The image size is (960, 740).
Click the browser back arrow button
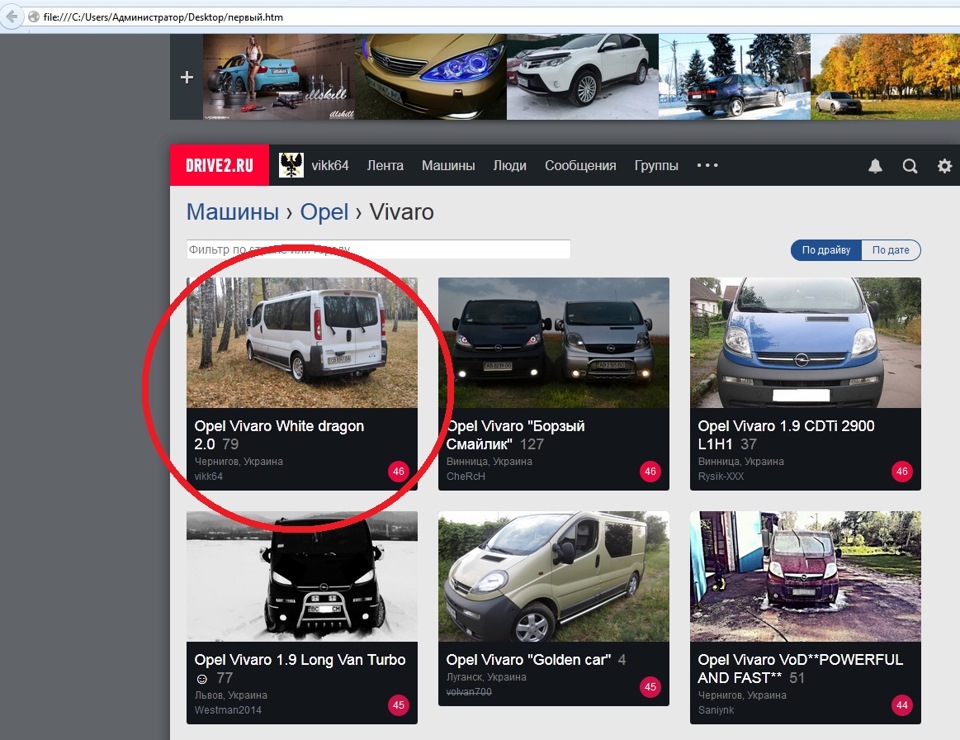tap(10, 17)
